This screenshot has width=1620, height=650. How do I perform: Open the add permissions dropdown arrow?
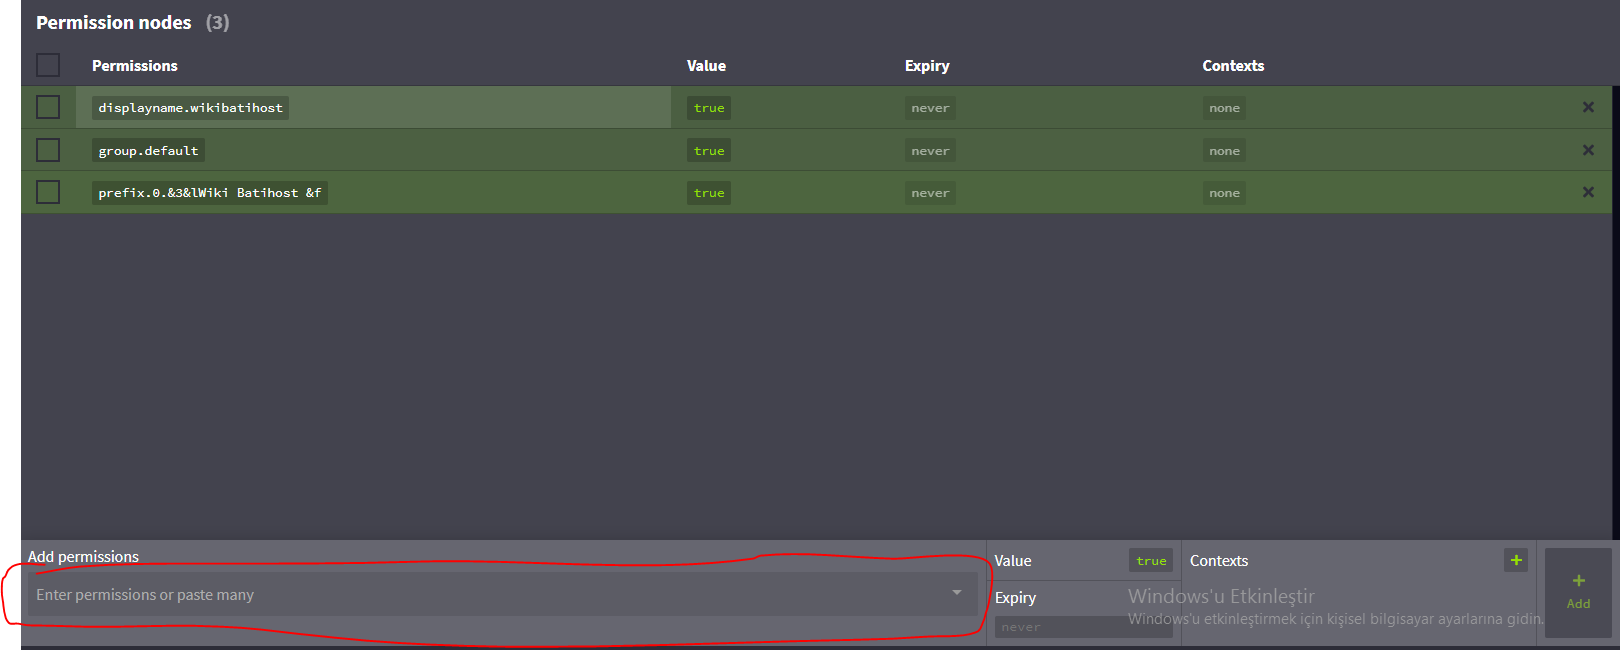[x=956, y=594]
